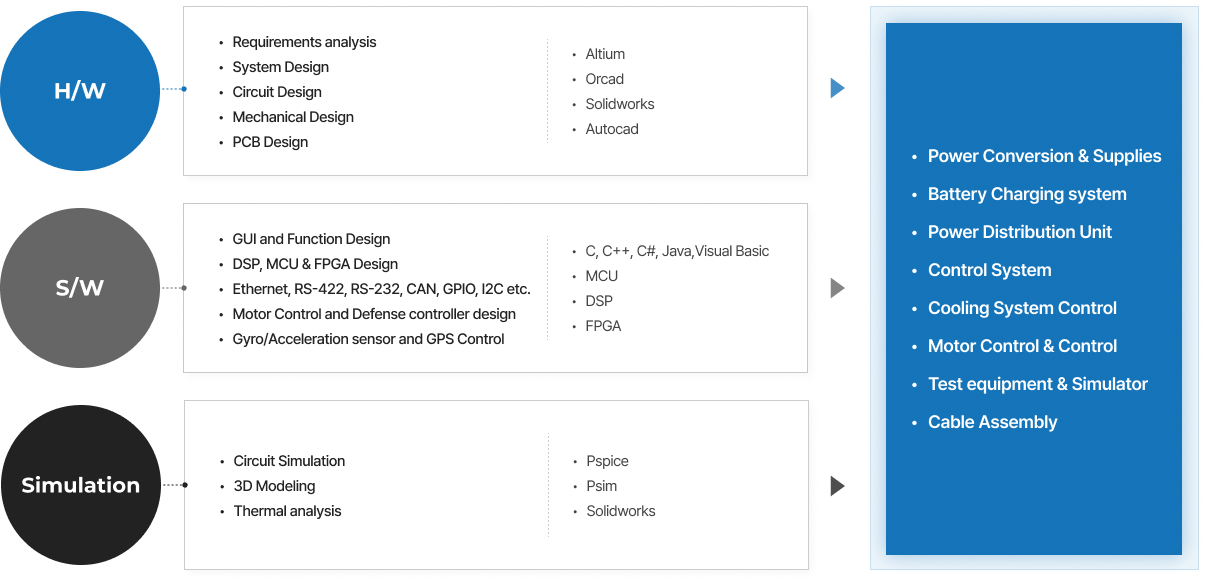Click Requirements analysis in H/W list
This screenshot has height=582, width=1205.
(x=304, y=42)
